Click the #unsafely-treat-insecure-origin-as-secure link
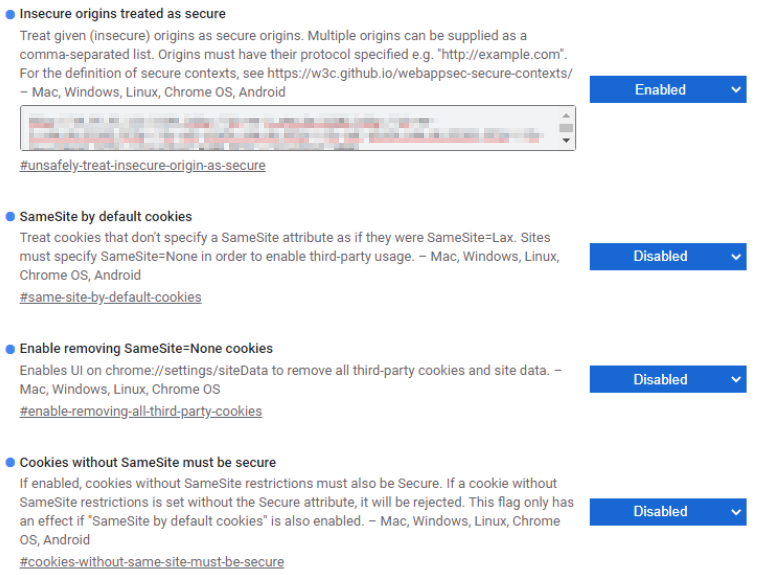 [x=142, y=165]
